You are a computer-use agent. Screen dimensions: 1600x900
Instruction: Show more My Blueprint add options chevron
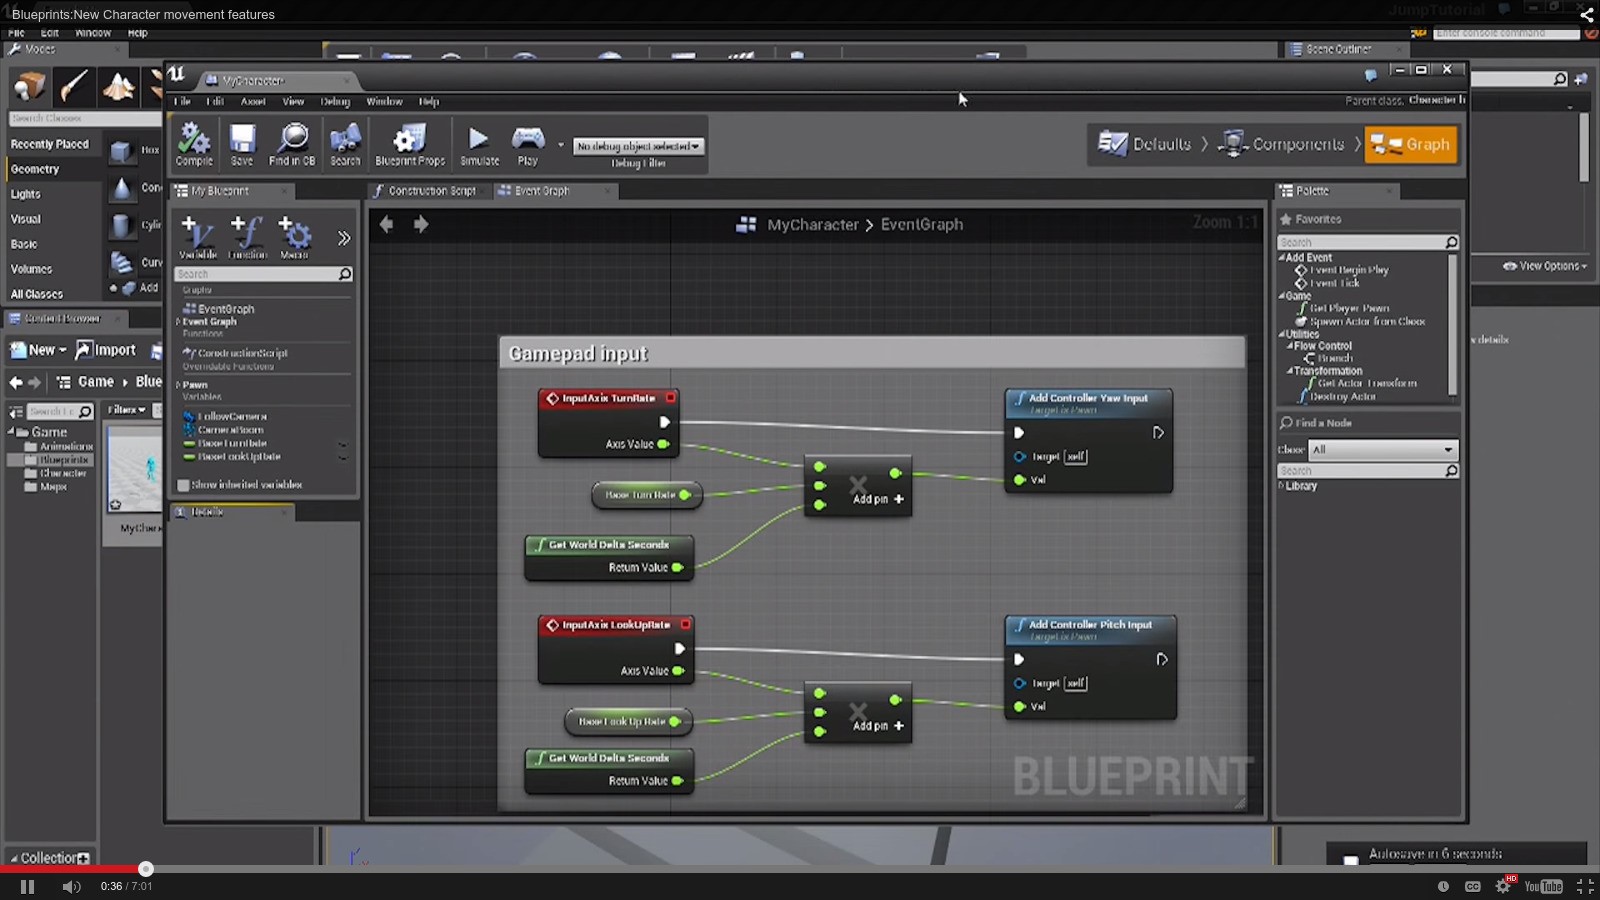click(x=344, y=238)
